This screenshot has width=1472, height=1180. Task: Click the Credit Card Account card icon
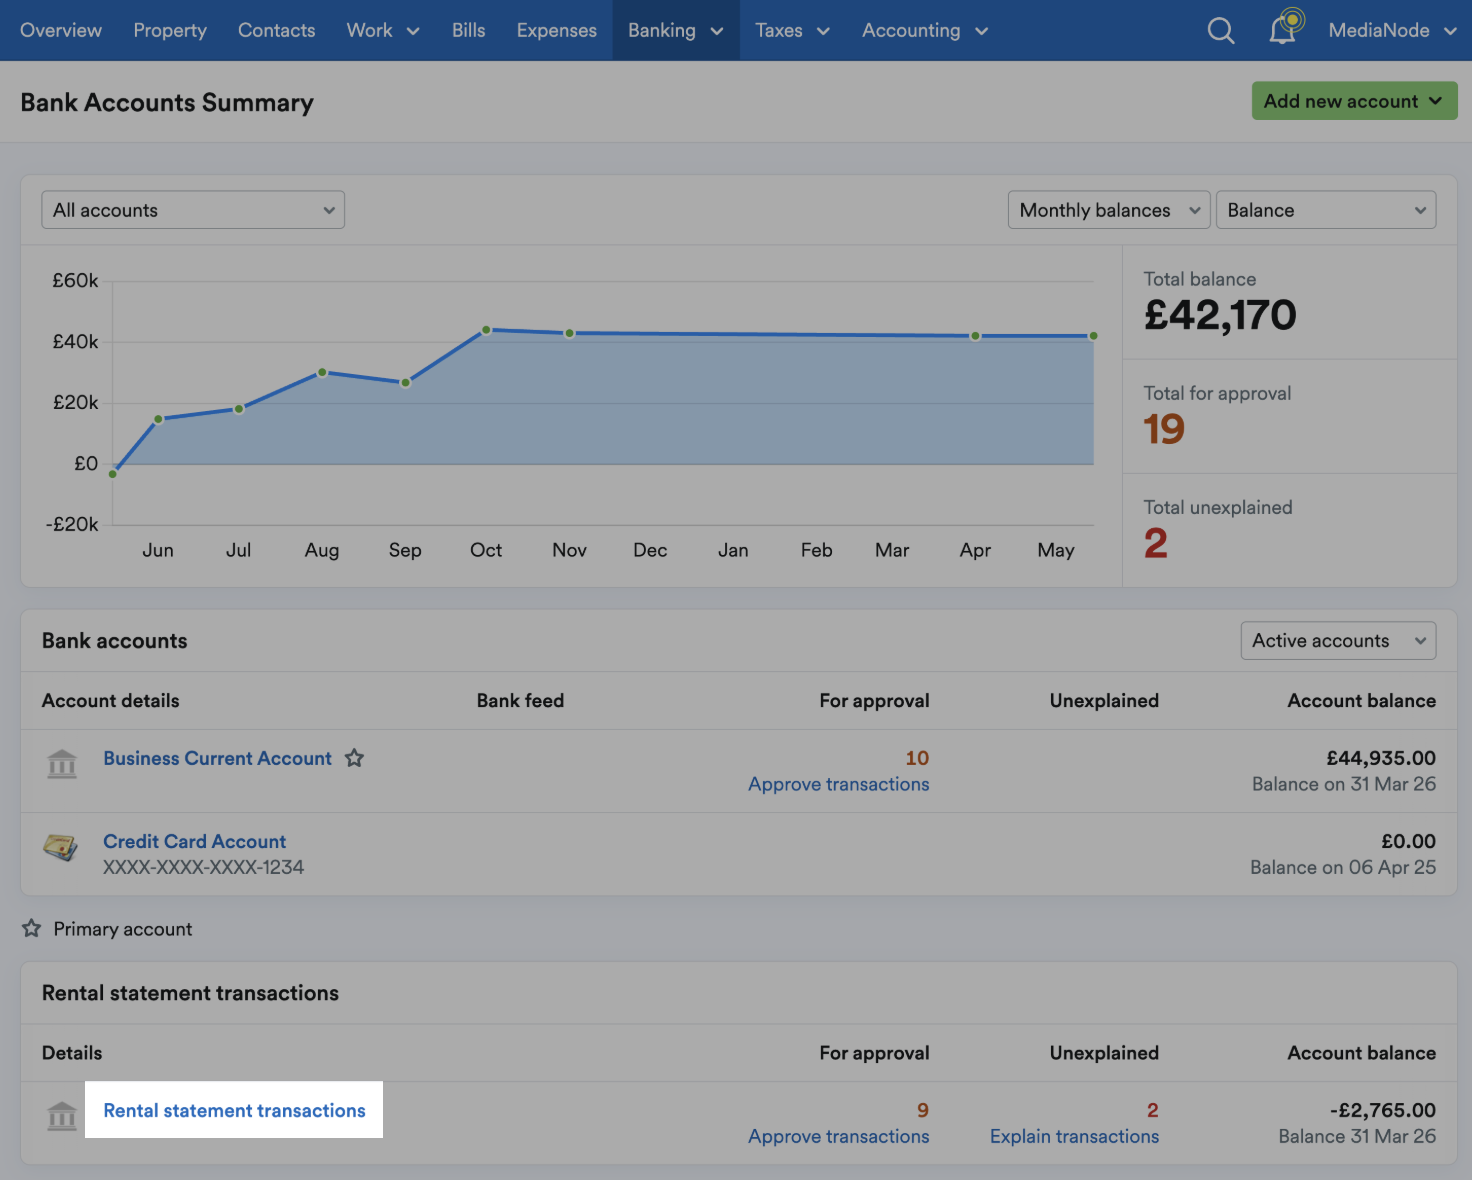pos(61,847)
